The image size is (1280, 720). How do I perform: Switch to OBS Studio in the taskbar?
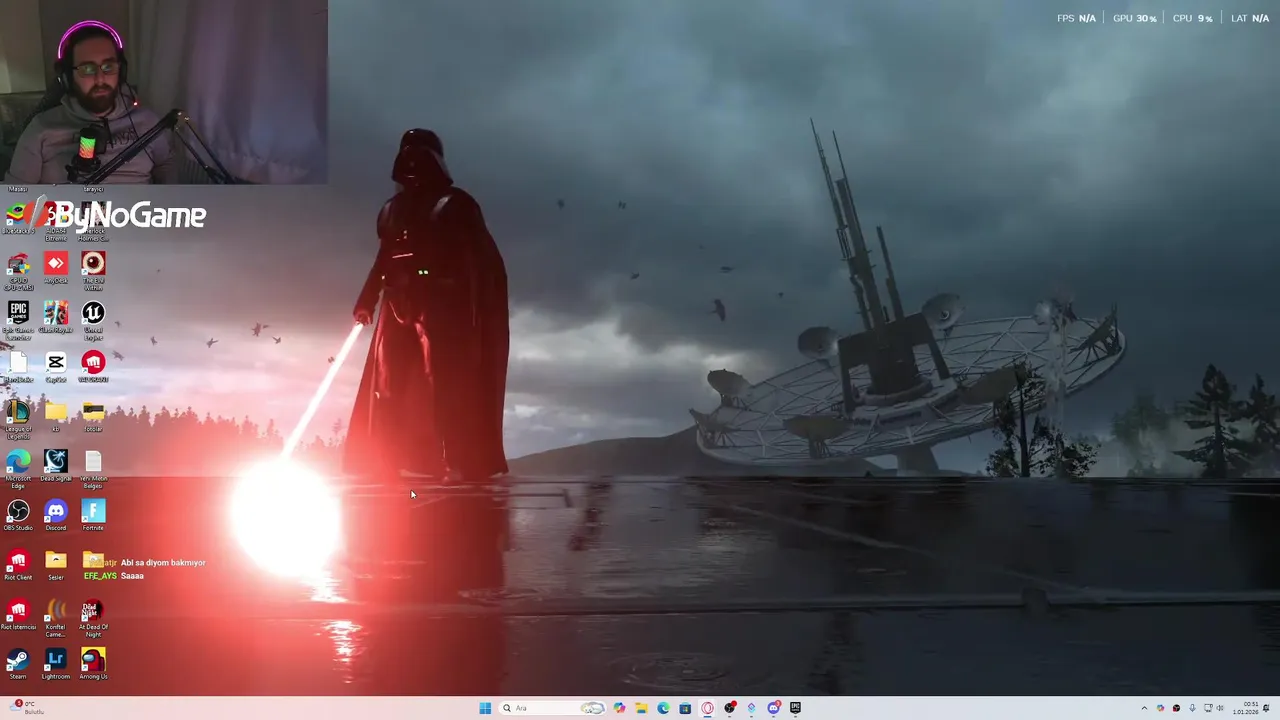pos(730,708)
